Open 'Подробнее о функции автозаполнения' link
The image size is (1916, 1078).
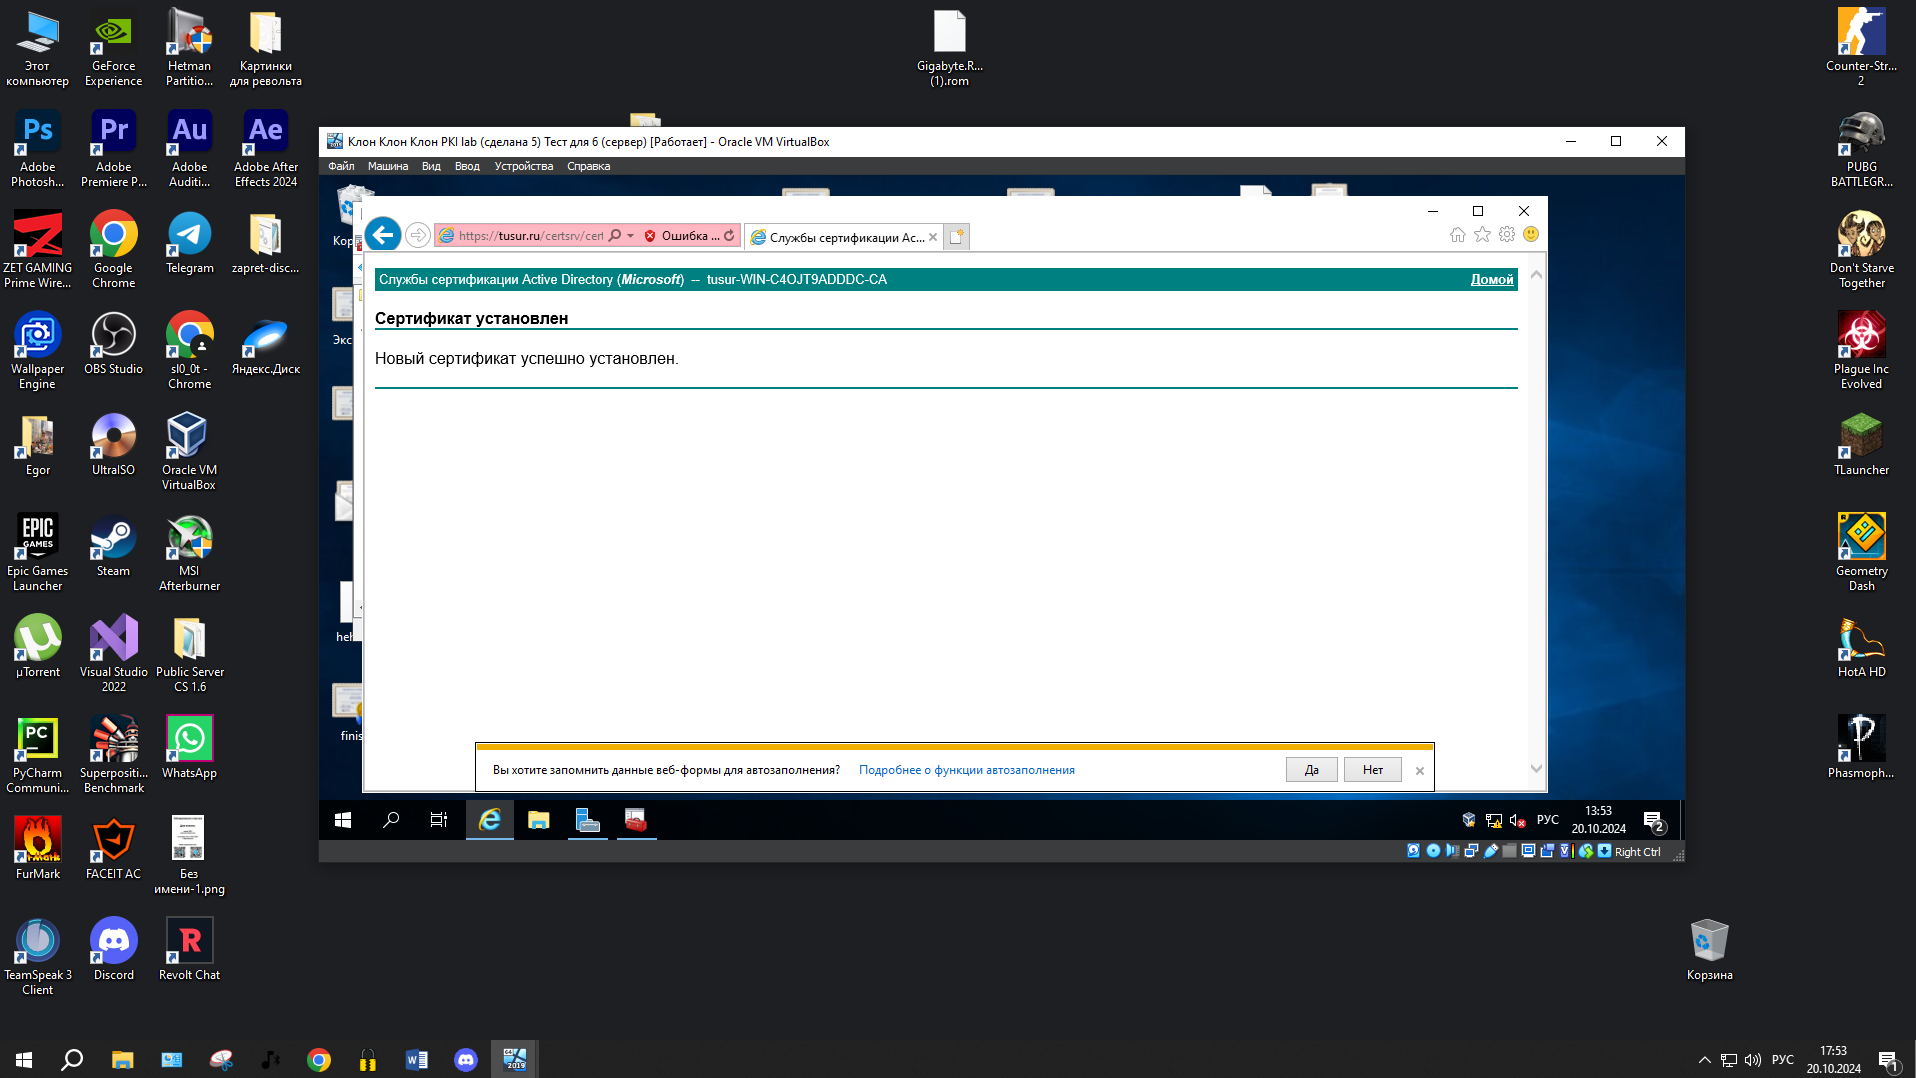[966, 770]
